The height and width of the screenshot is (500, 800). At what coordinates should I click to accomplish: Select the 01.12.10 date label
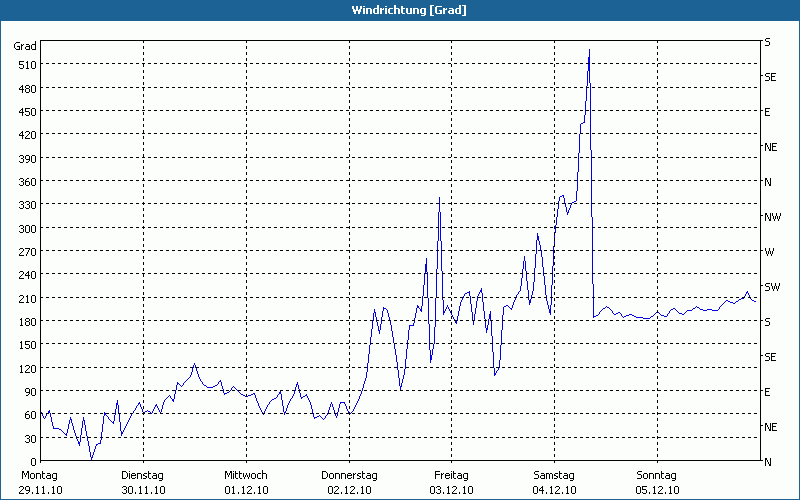(246, 490)
